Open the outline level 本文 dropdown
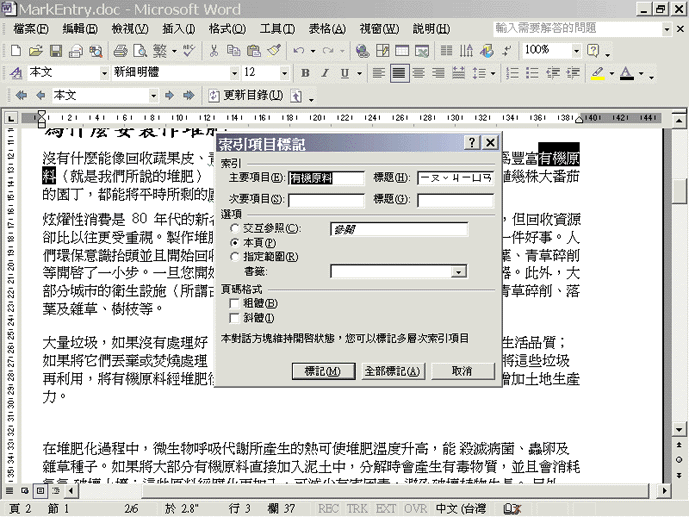Viewport: 689px width, 517px height. [x=153, y=95]
